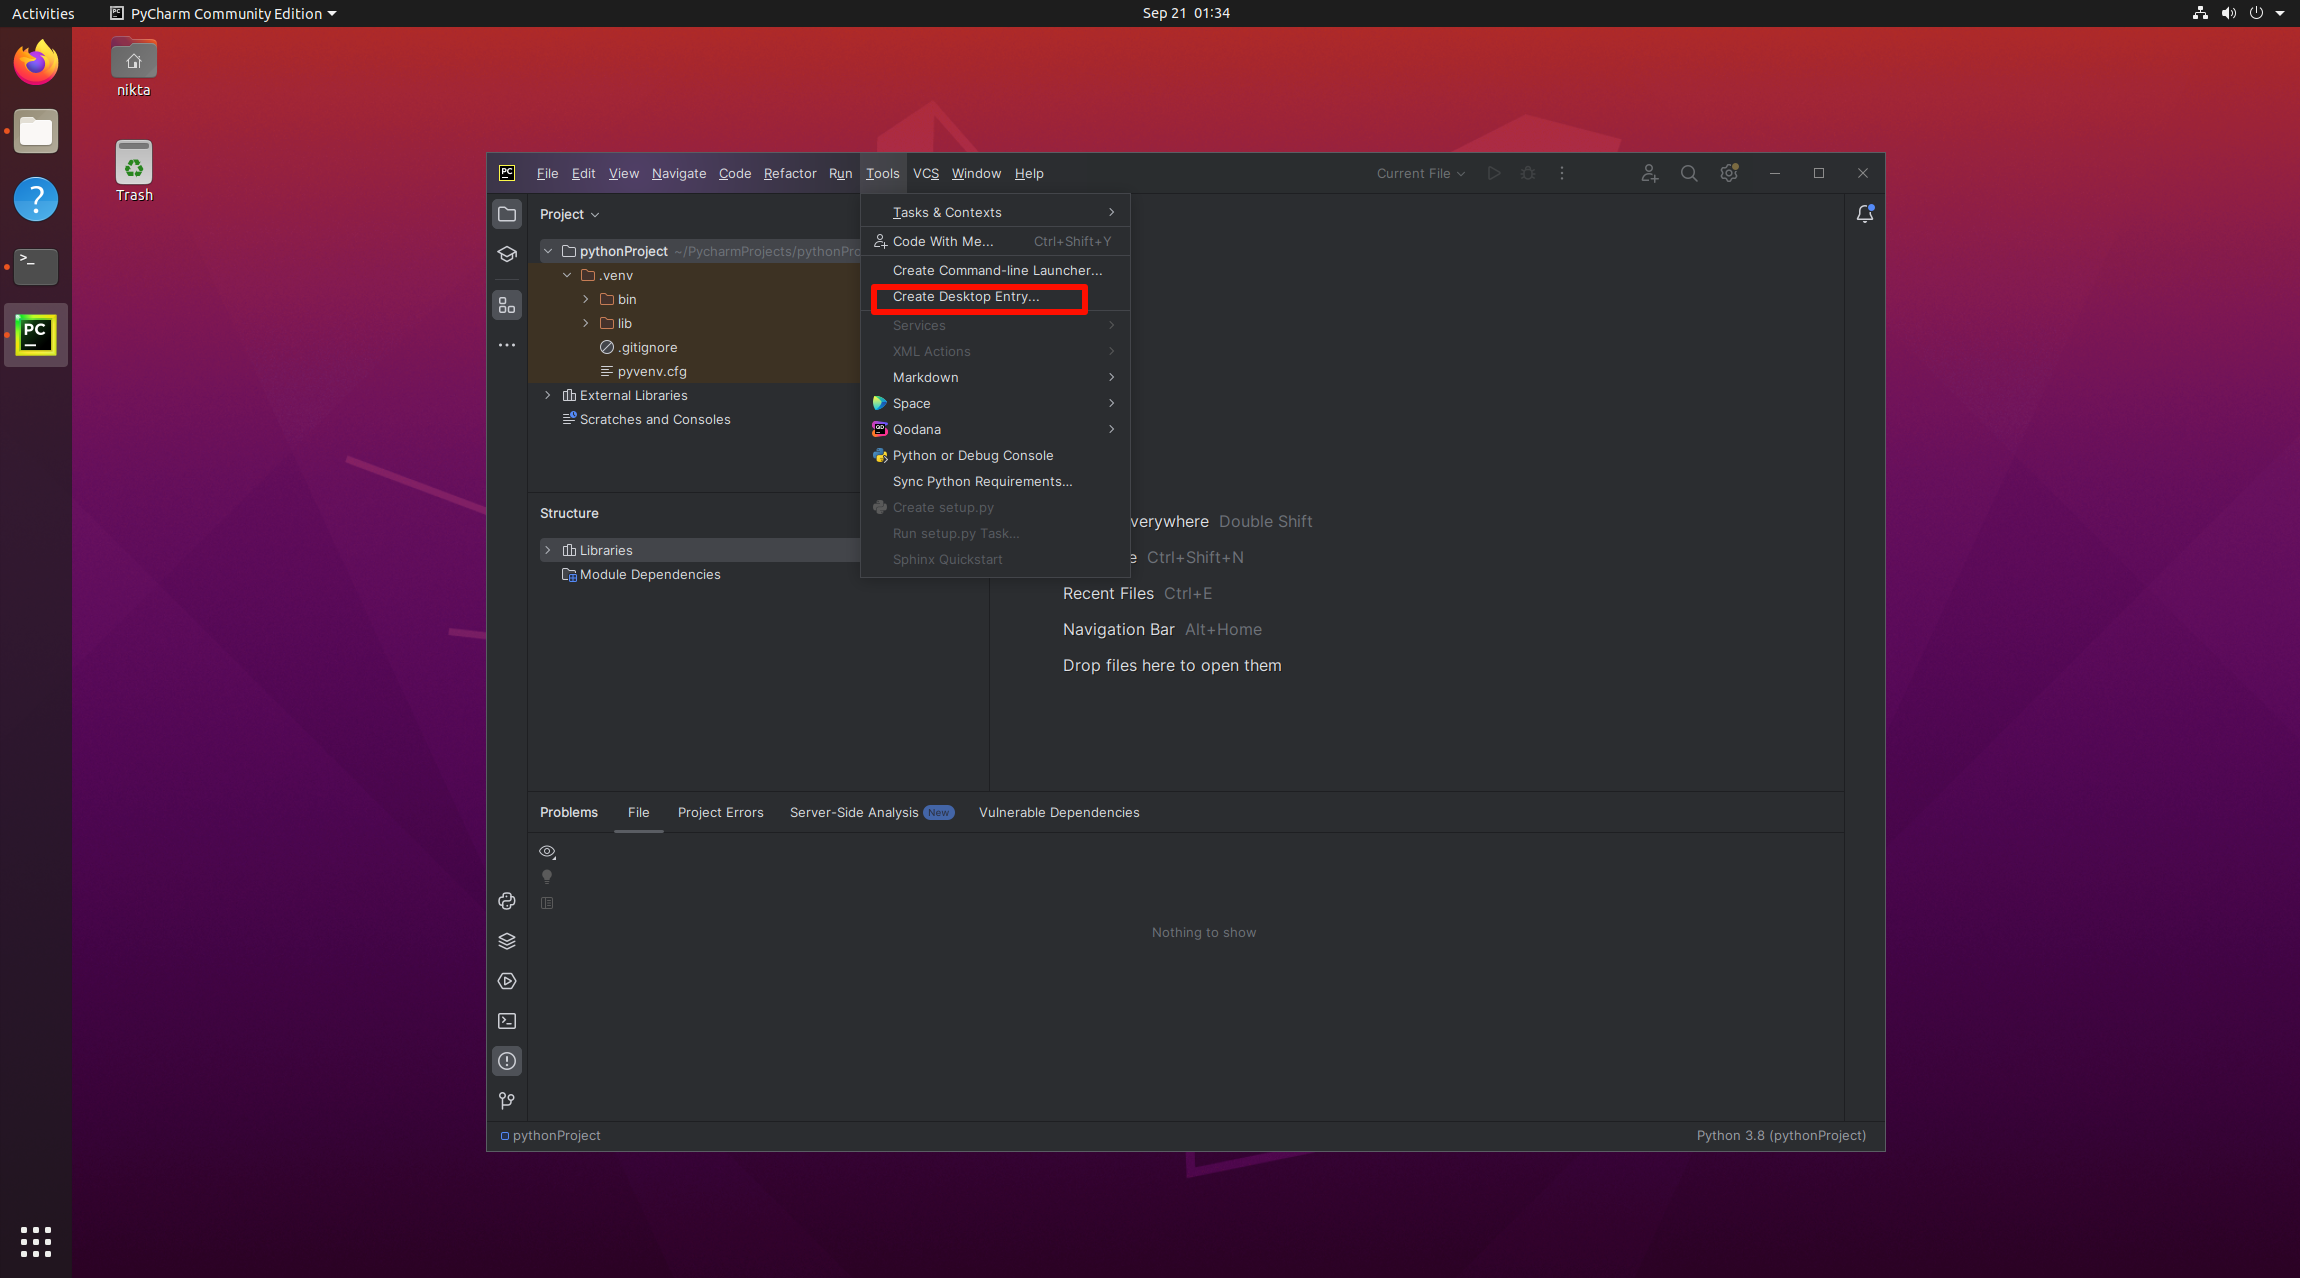The width and height of the screenshot is (2300, 1278).
Task: Expand the bin folder
Action: click(x=586, y=299)
